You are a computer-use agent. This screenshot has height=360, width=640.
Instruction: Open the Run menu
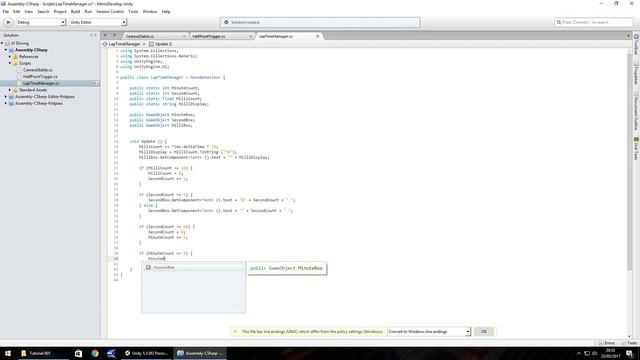click(88, 11)
